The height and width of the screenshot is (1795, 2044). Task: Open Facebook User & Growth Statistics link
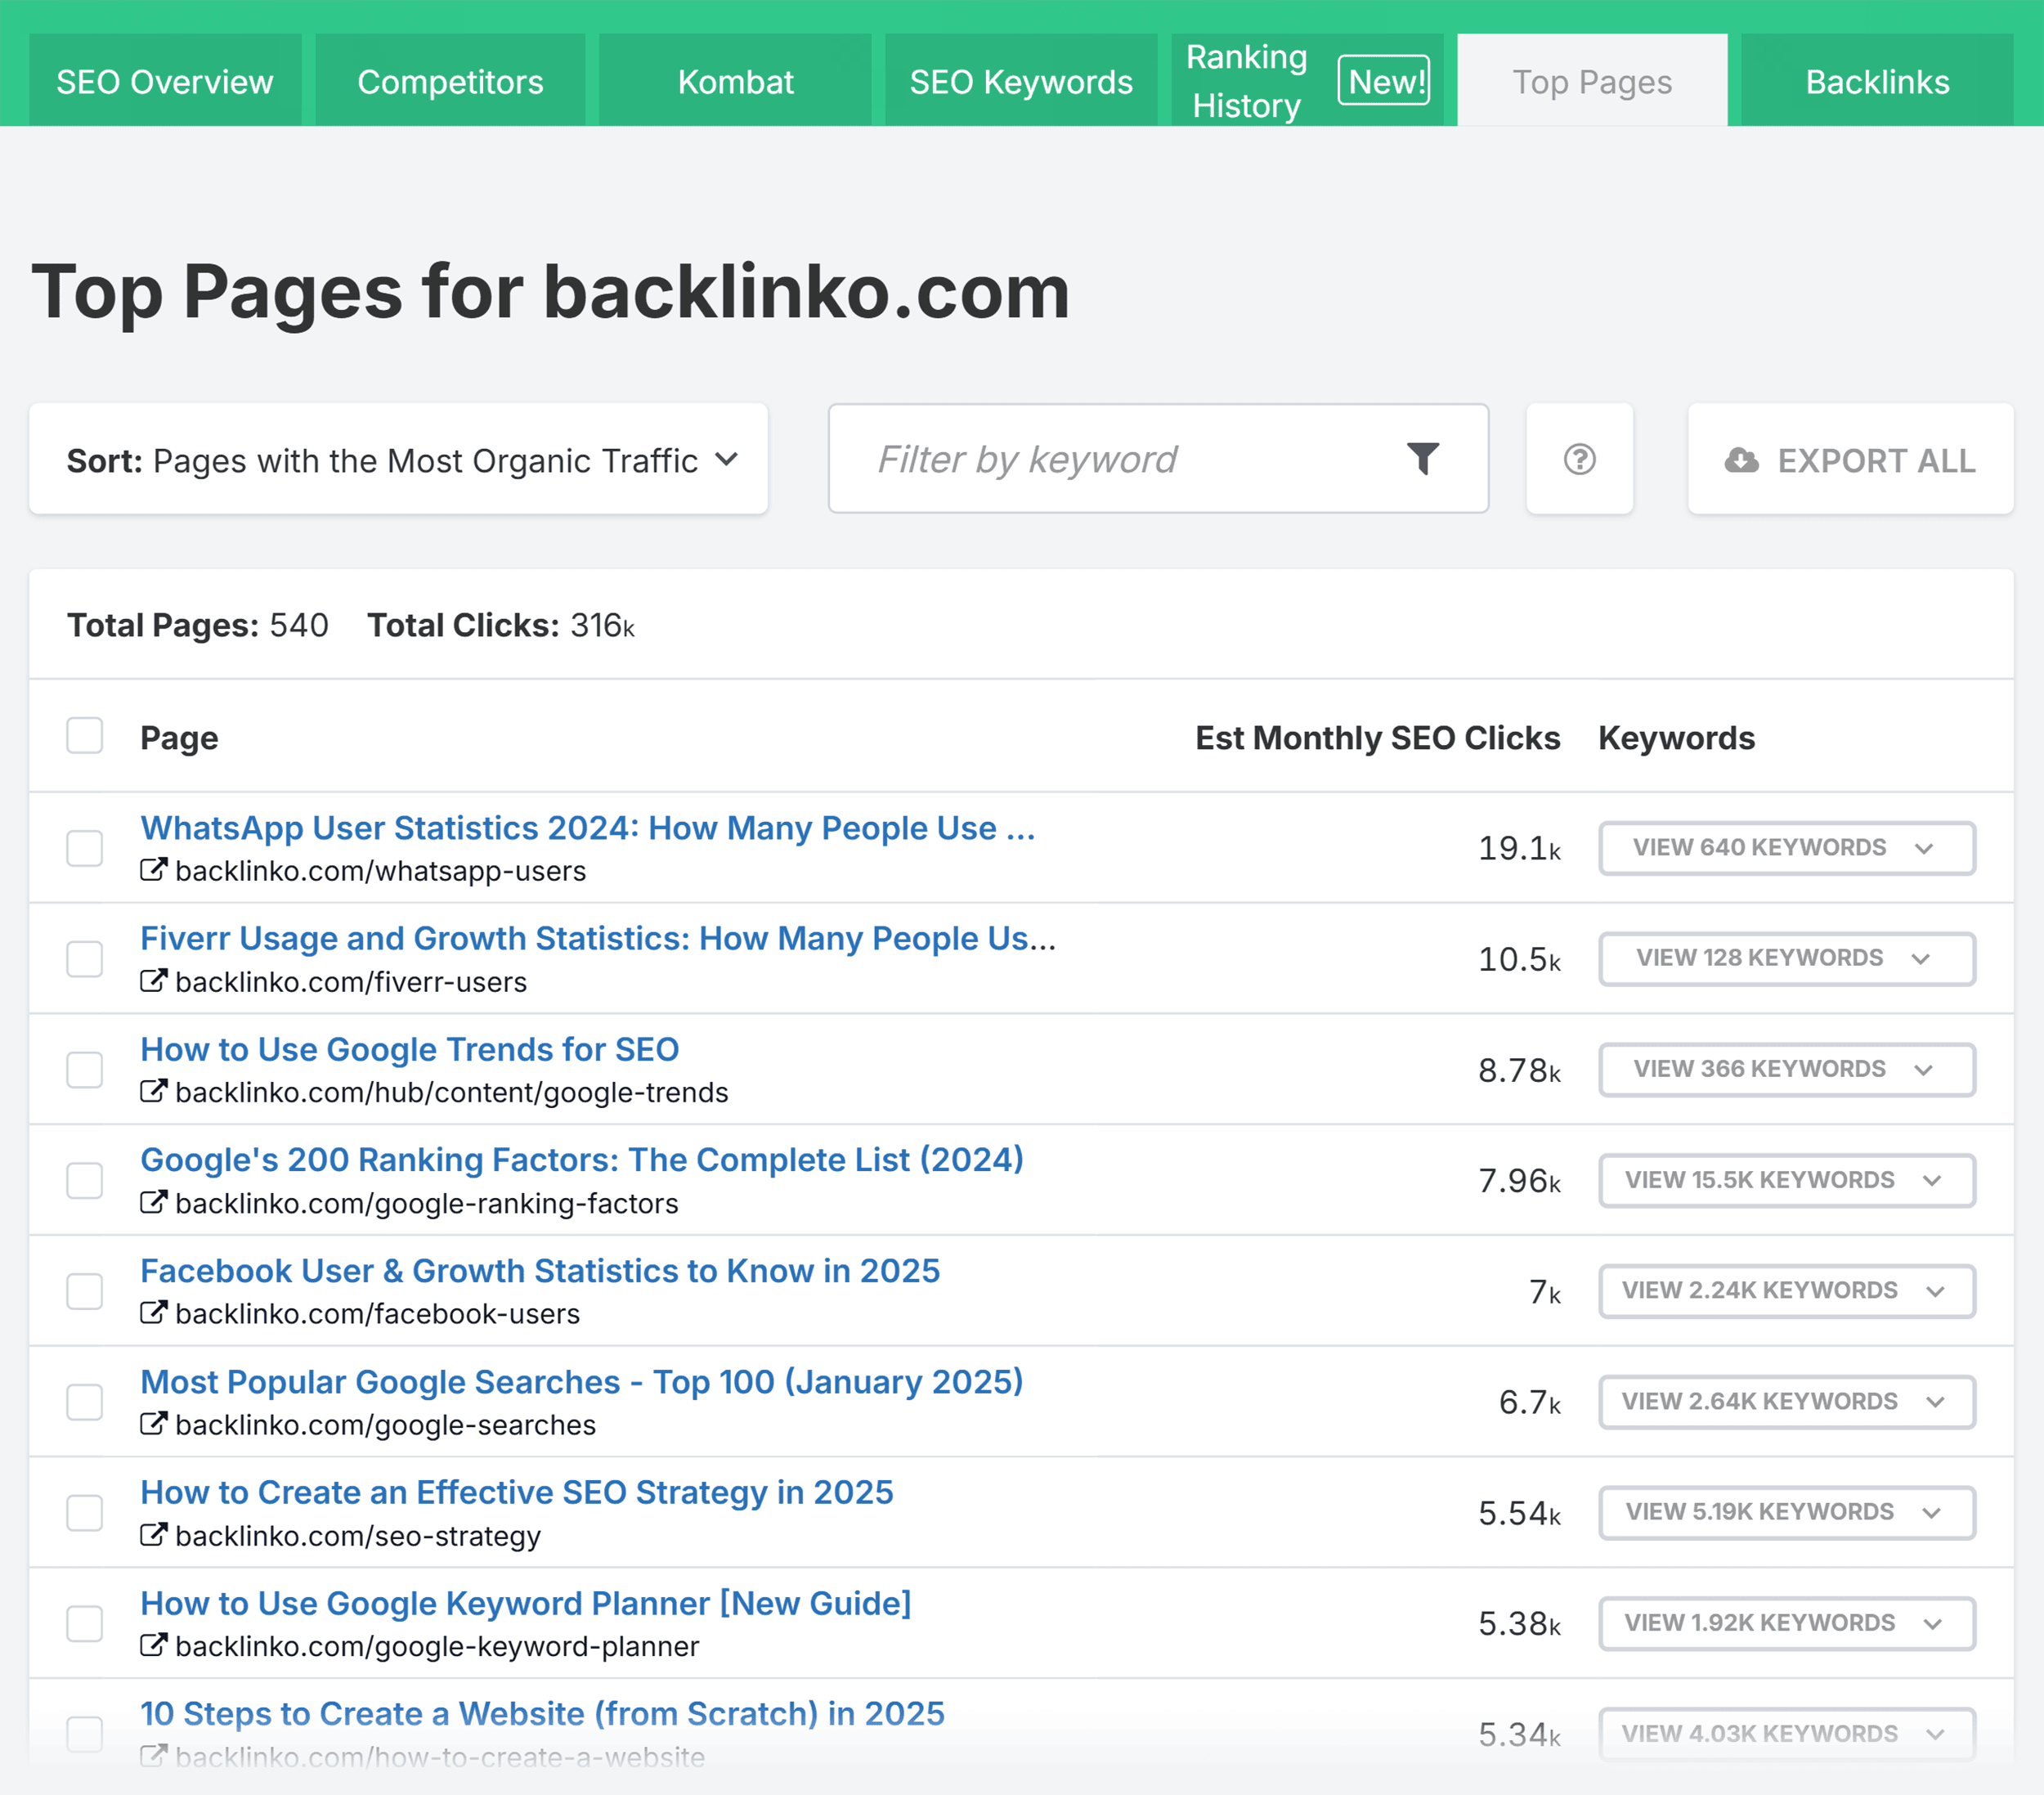click(540, 1271)
